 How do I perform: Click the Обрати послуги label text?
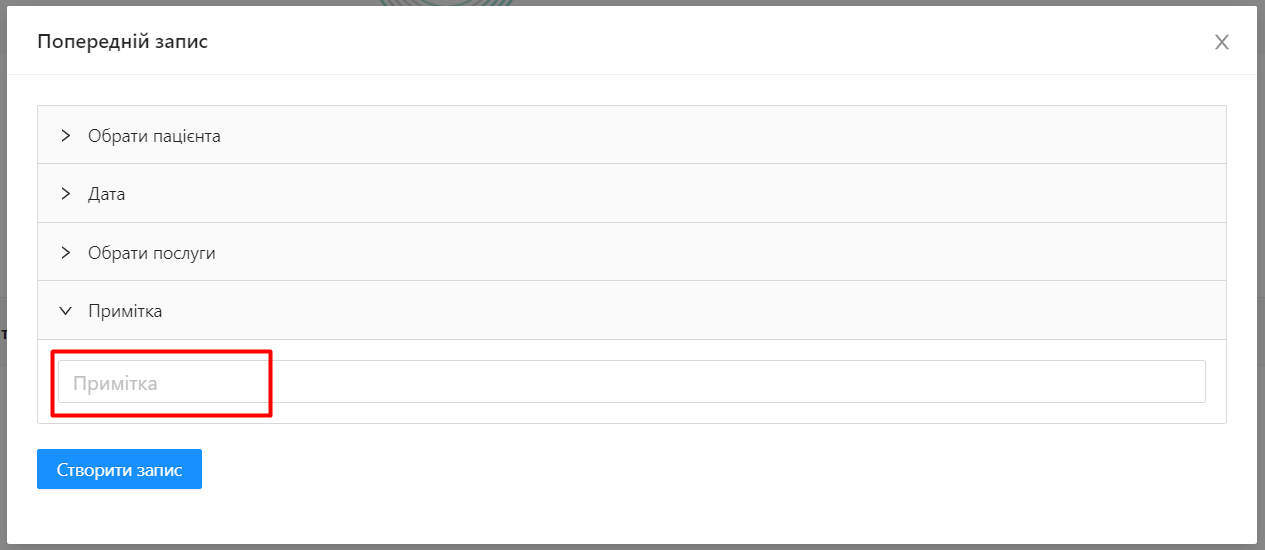tap(152, 253)
